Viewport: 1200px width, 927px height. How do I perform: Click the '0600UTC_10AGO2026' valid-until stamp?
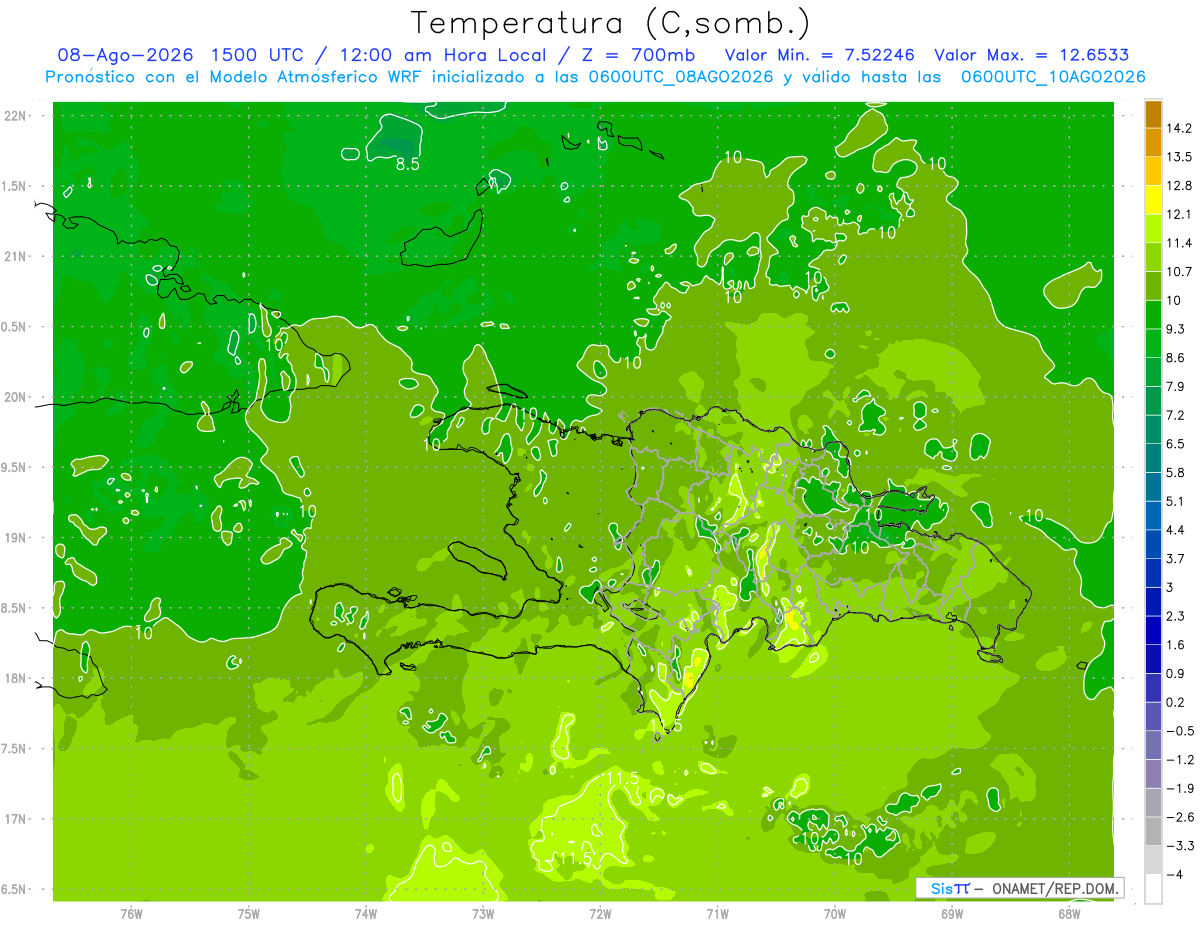click(1053, 77)
